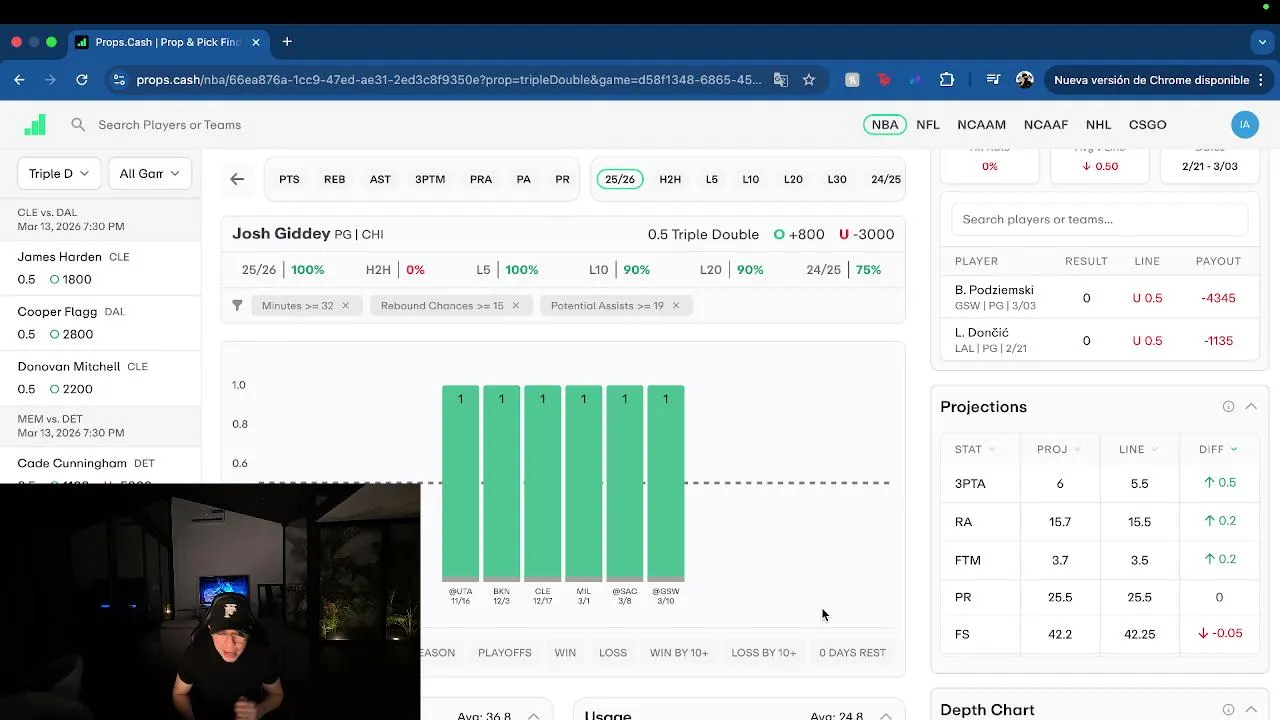Open the Depth Chart info icon
The width and height of the screenshot is (1280, 720).
tap(1228, 710)
